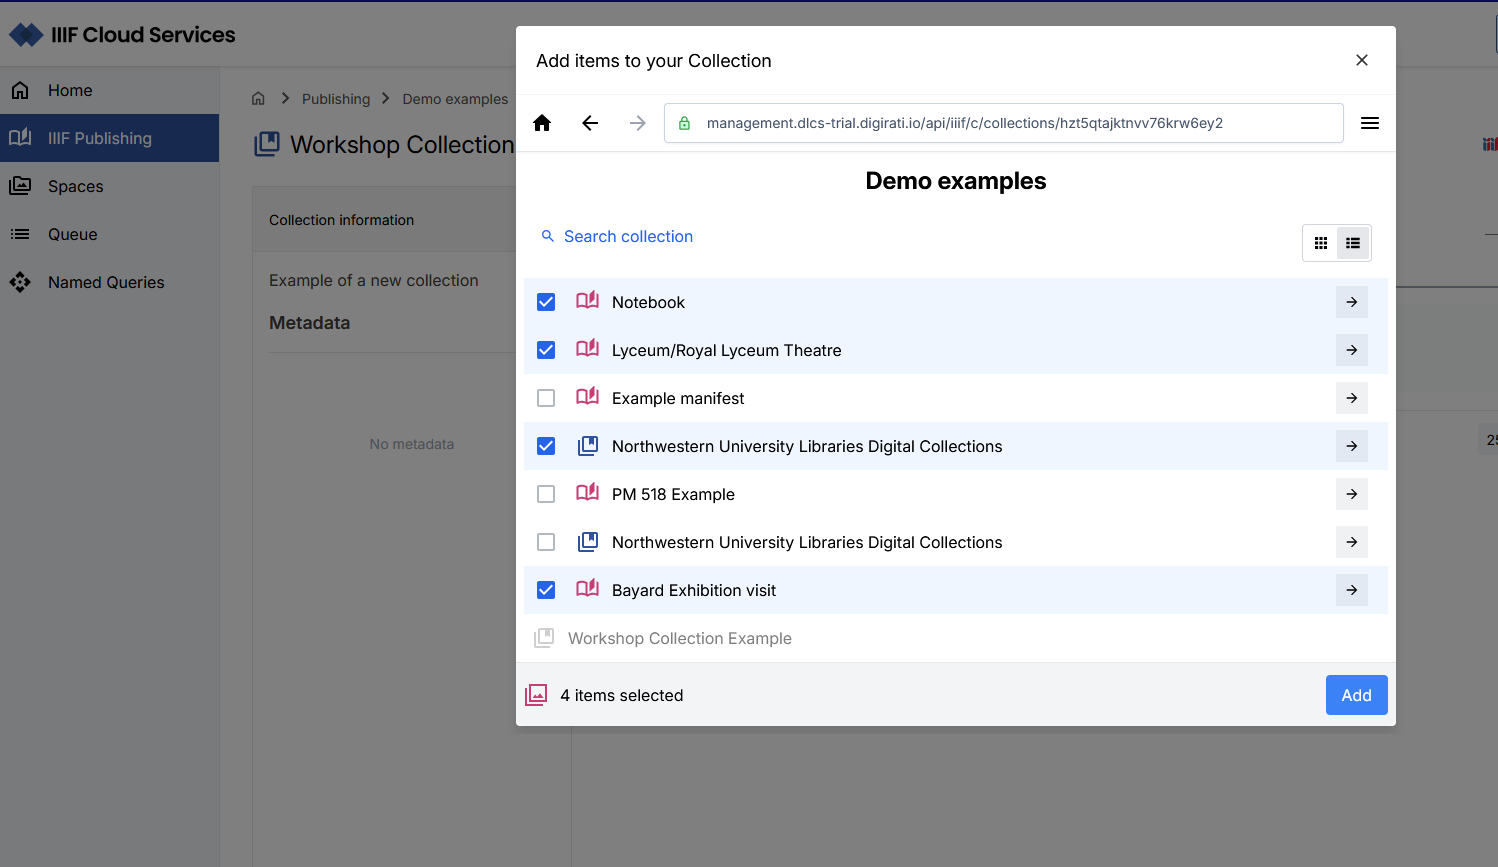This screenshot has width=1498, height=867.
Task: Check the Example manifest checkbox
Action: 546,398
